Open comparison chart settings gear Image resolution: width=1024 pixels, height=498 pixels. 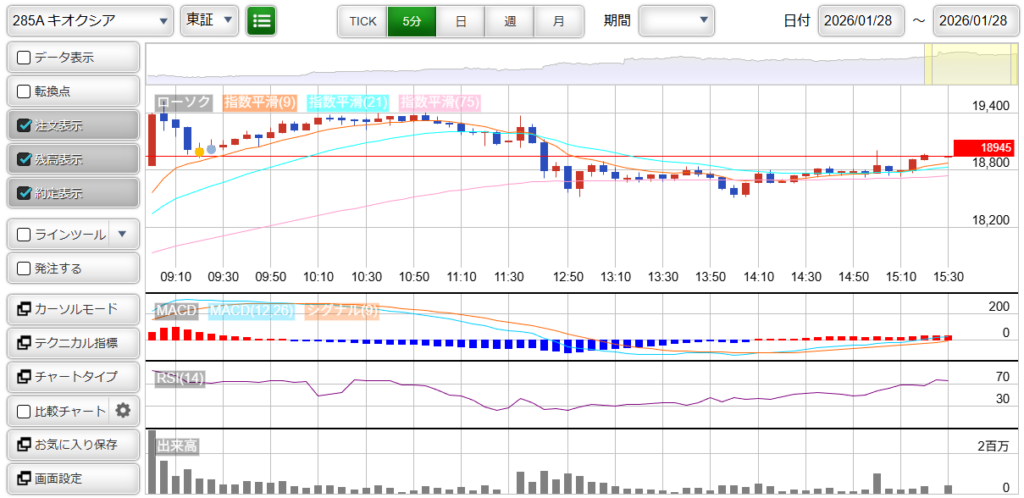(x=123, y=410)
